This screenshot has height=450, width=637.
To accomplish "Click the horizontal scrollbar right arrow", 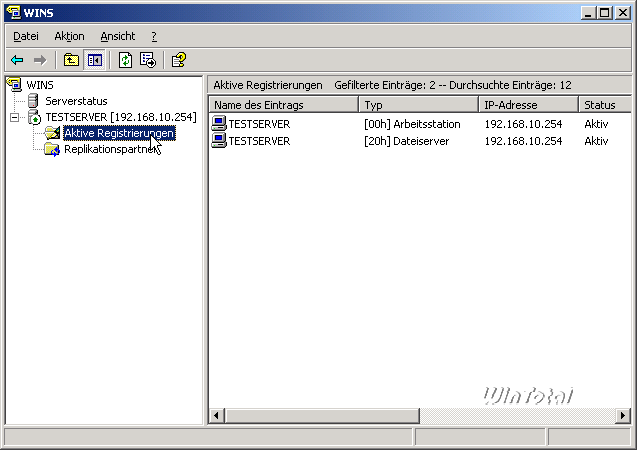I will 623,415.
